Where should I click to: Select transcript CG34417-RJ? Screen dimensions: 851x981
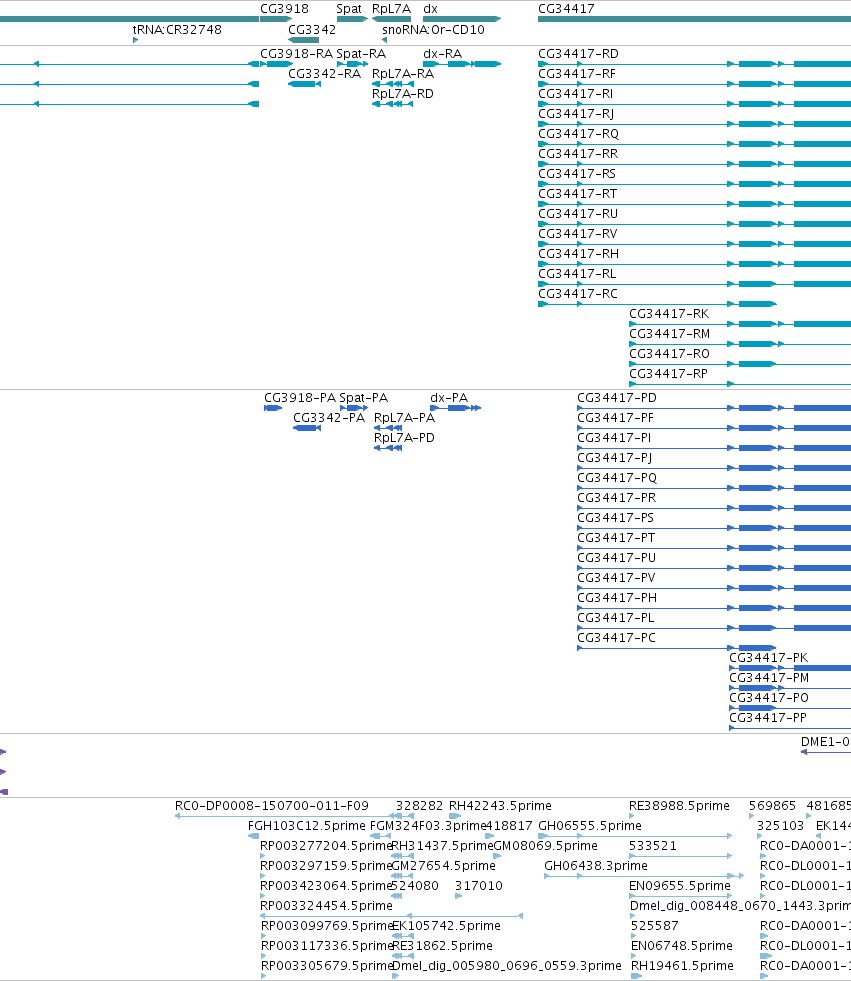pyautogui.click(x=576, y=114)
